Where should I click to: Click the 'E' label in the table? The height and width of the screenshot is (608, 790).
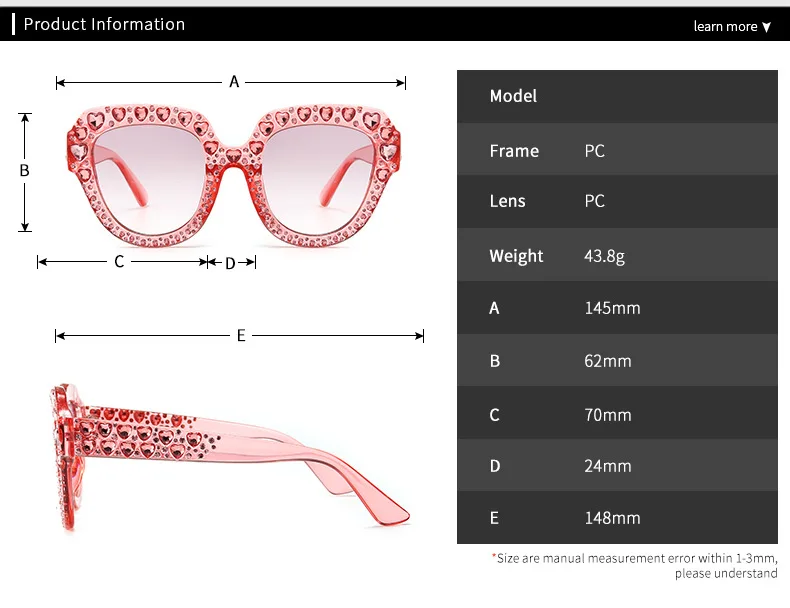pyautogui.click(x=494, y=518)
